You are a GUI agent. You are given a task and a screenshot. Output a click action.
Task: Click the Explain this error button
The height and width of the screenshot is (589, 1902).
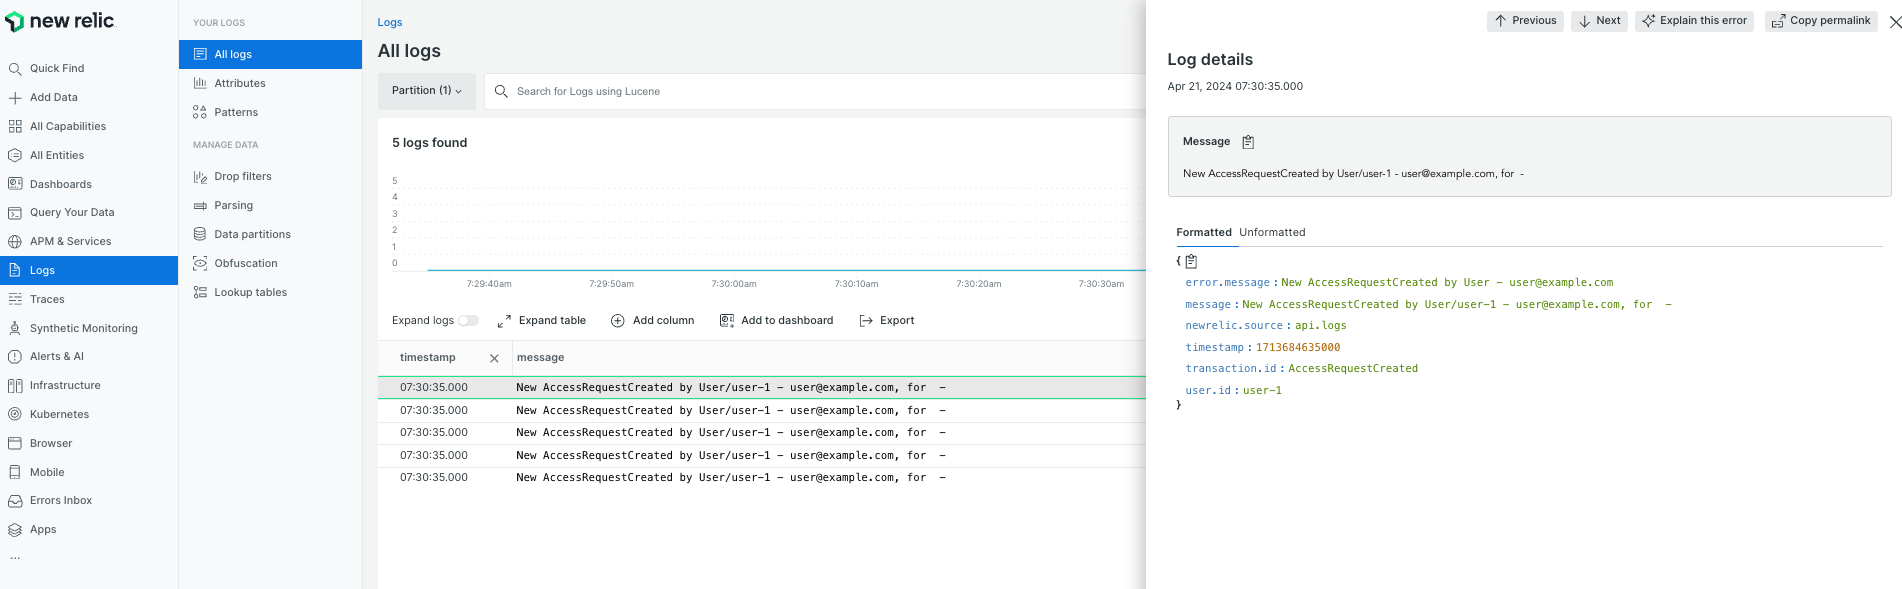pos(1694,21)
